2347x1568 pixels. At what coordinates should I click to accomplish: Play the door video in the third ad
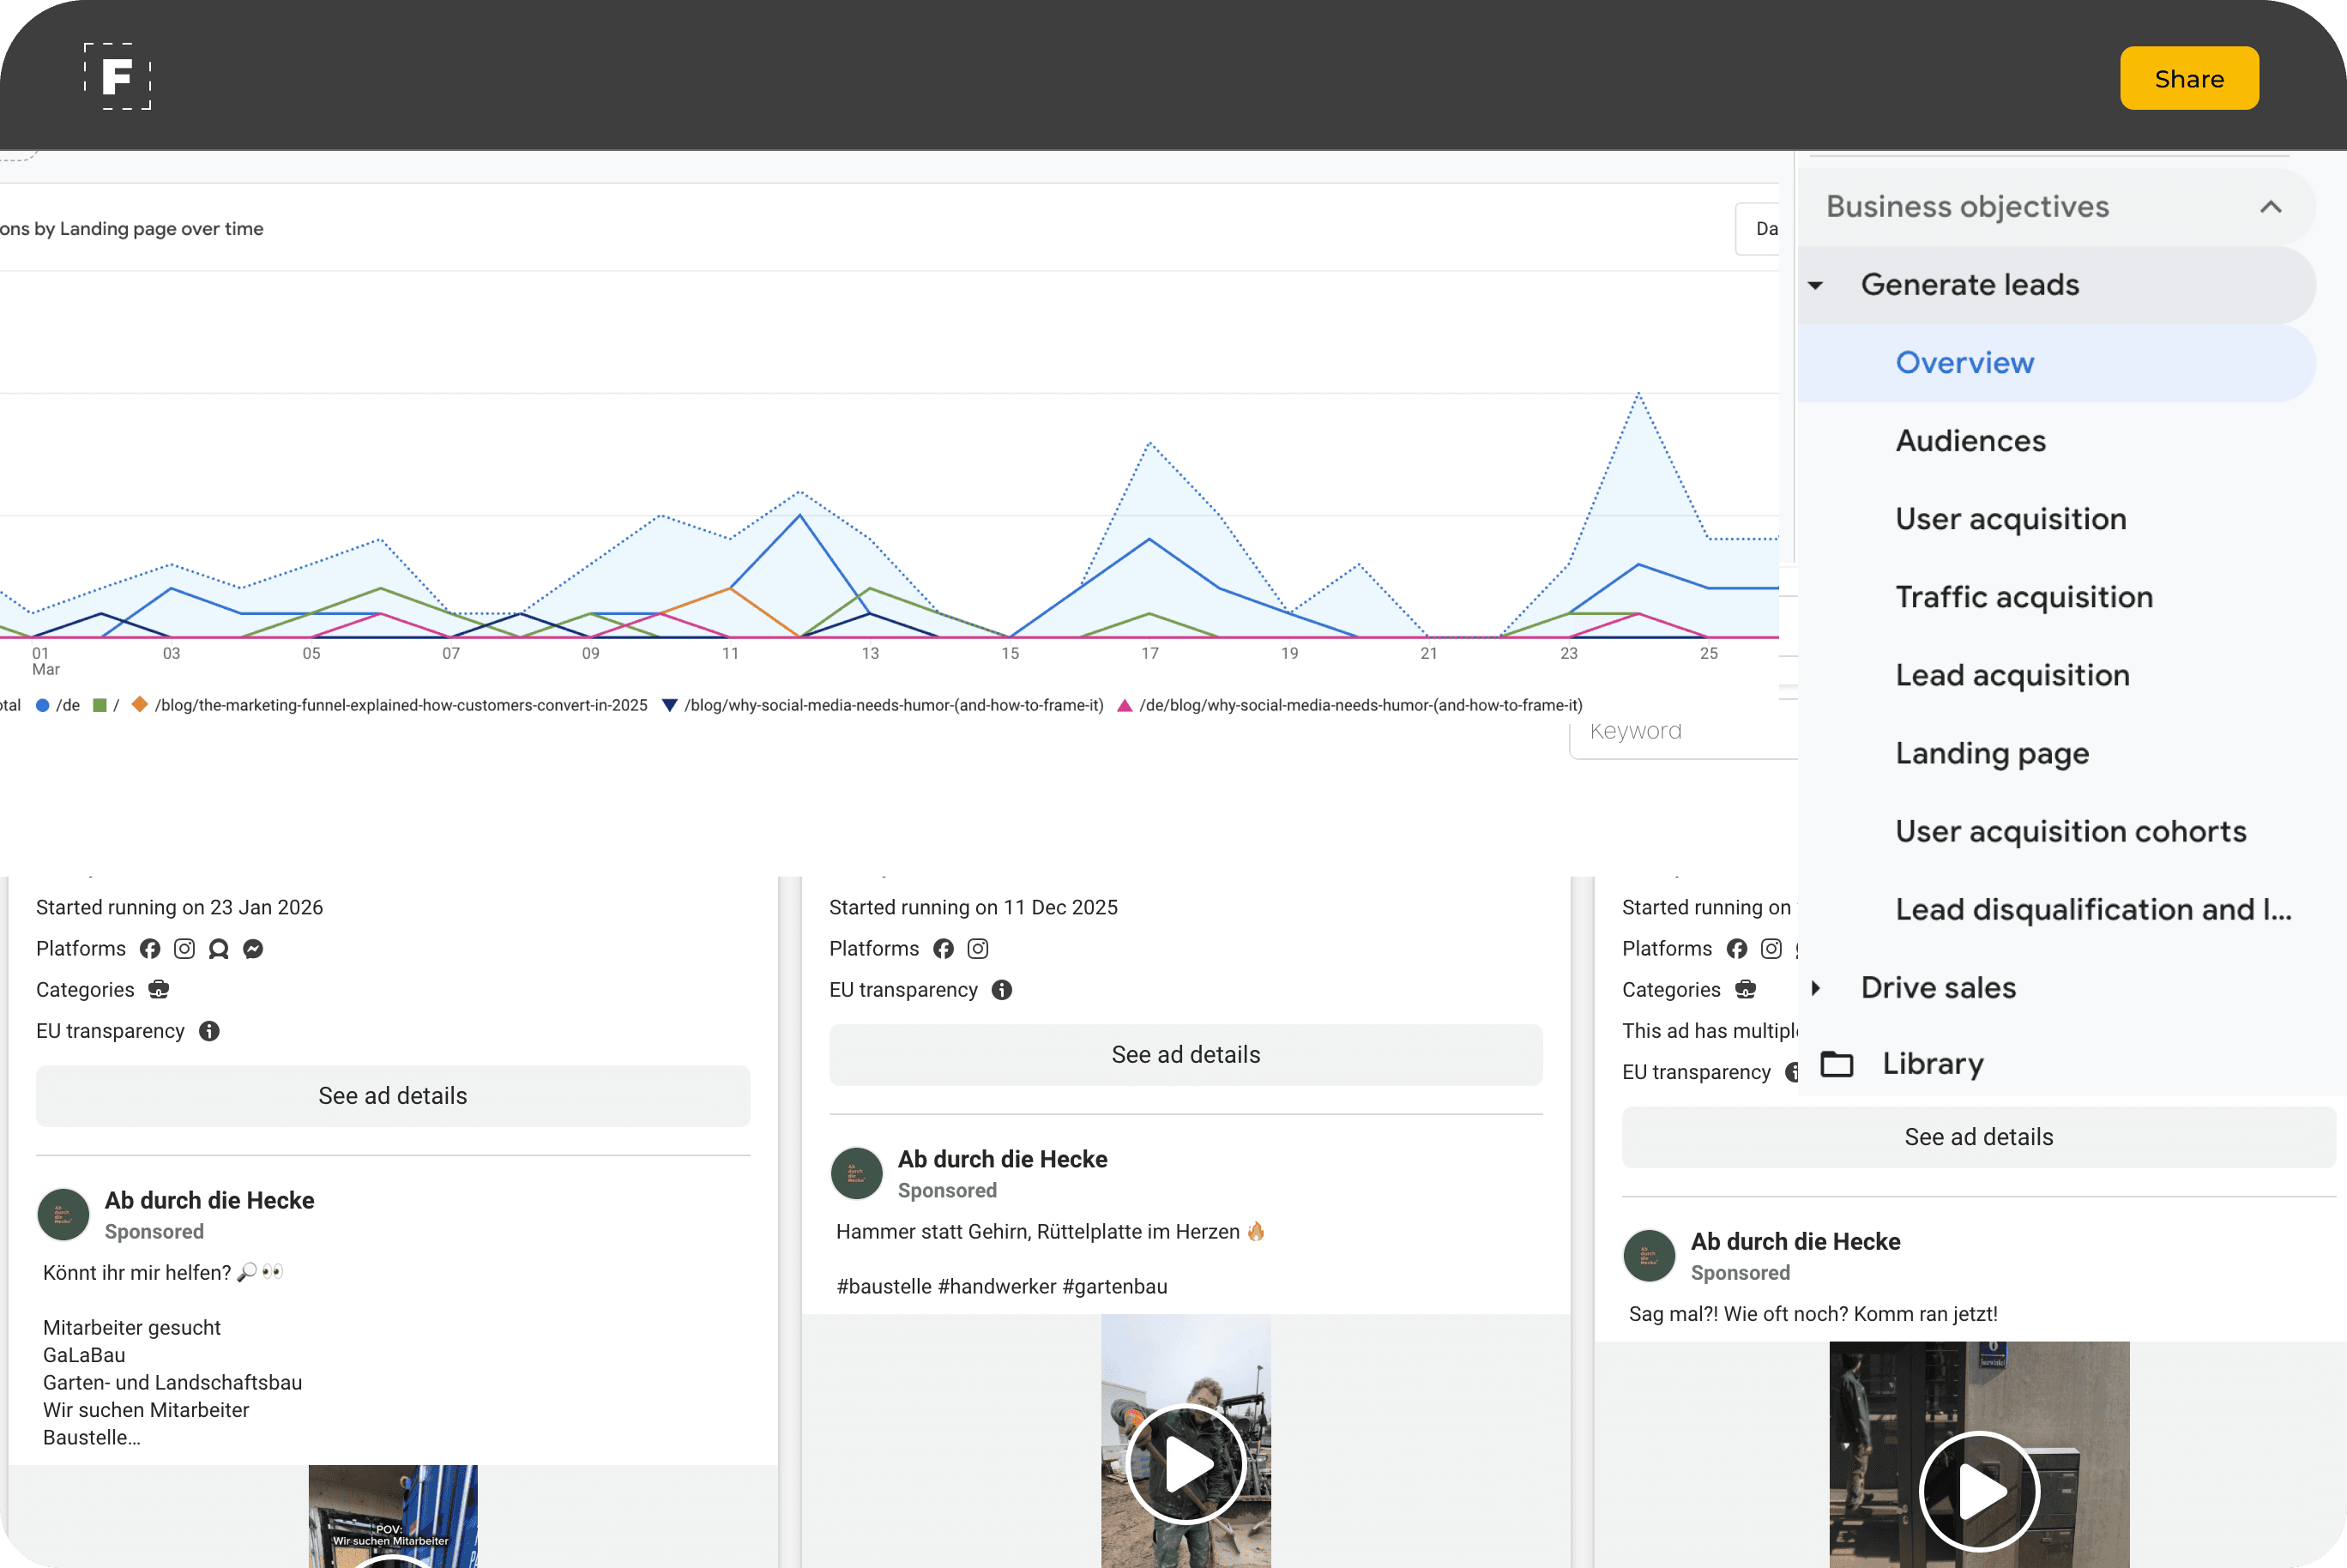(1978, 1491)
